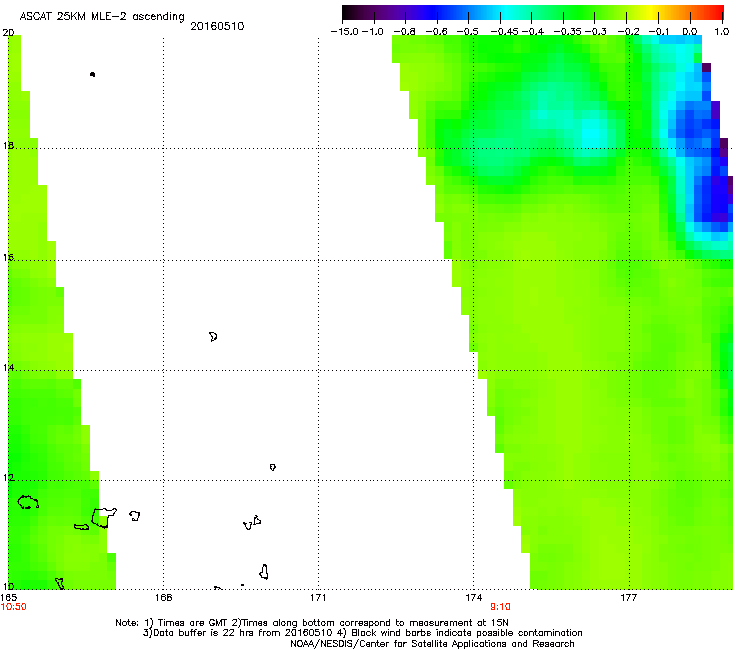Click the longitude label '165'

9,598
